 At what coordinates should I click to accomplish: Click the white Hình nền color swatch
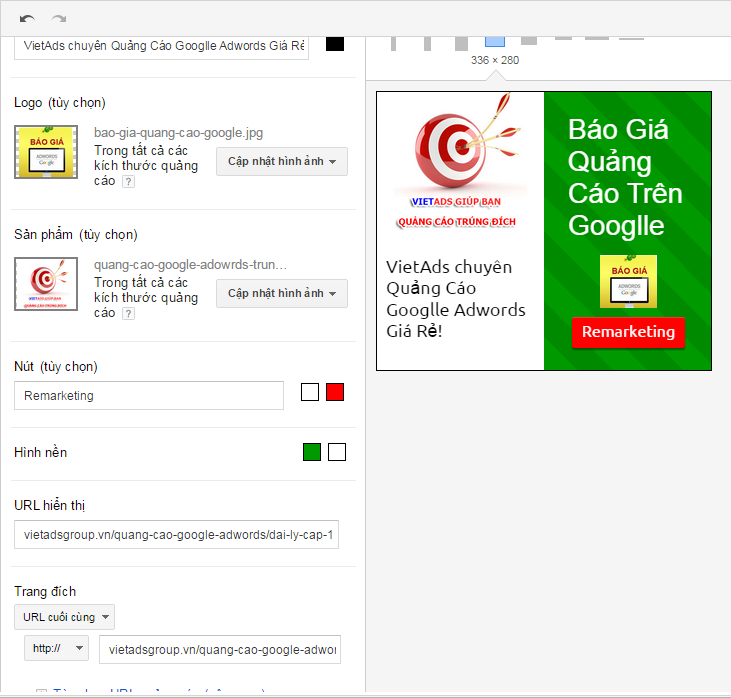point(337,452)
